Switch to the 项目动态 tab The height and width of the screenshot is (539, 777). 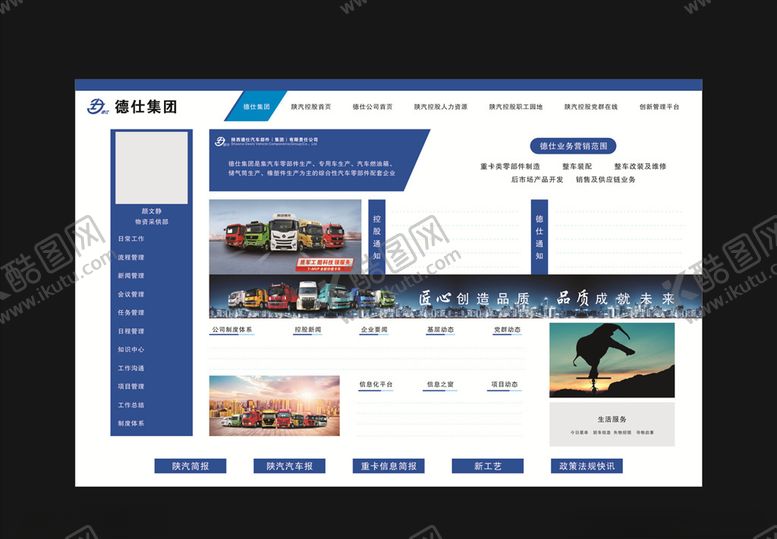[504, 385]
